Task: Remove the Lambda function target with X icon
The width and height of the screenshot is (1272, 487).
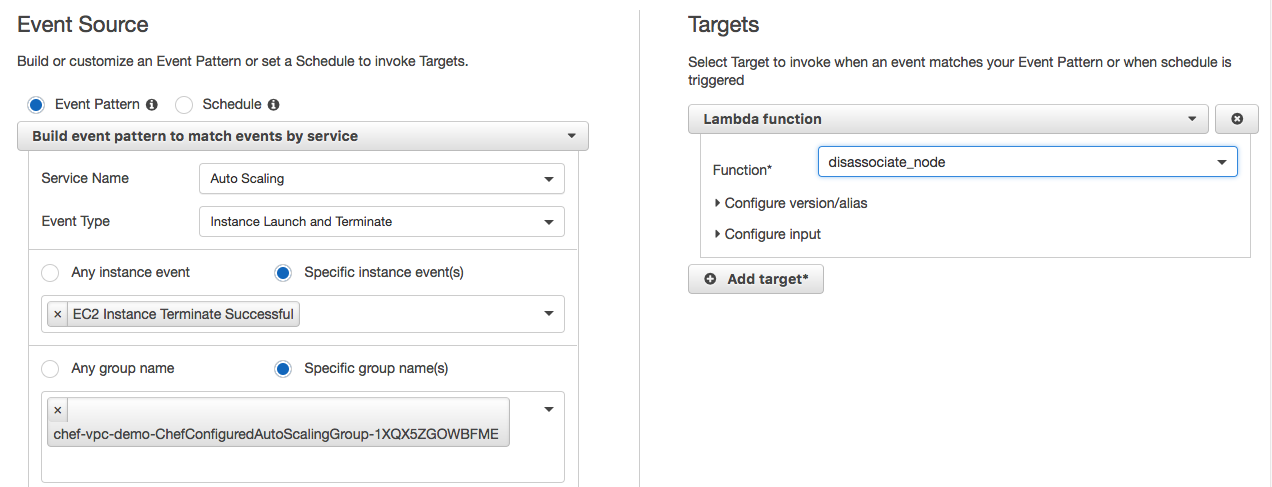Action: tap(1237, 119)
